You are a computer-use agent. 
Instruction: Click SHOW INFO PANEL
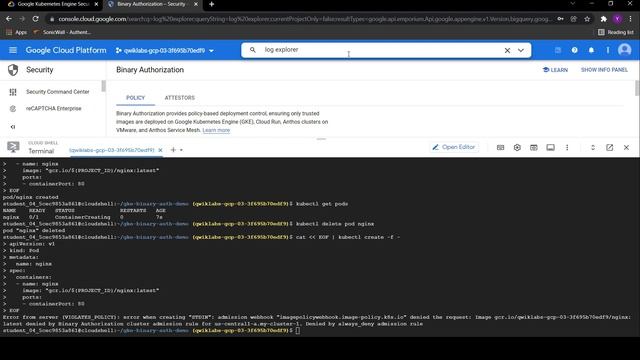pos(604,70)
